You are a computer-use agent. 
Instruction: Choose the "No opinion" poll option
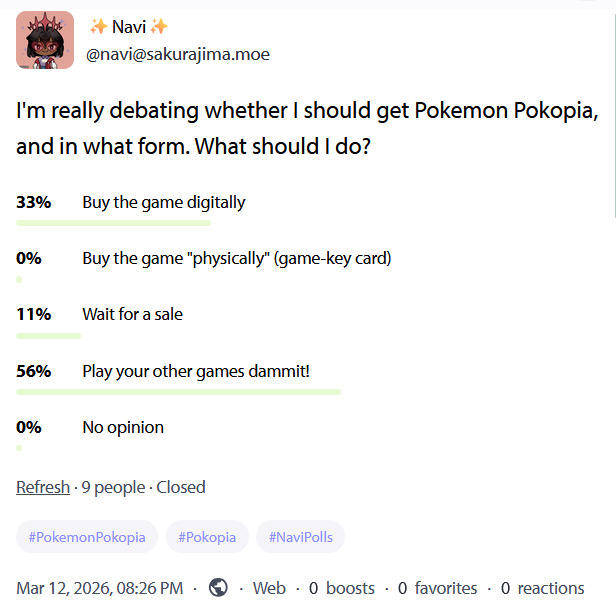[123, 427]
